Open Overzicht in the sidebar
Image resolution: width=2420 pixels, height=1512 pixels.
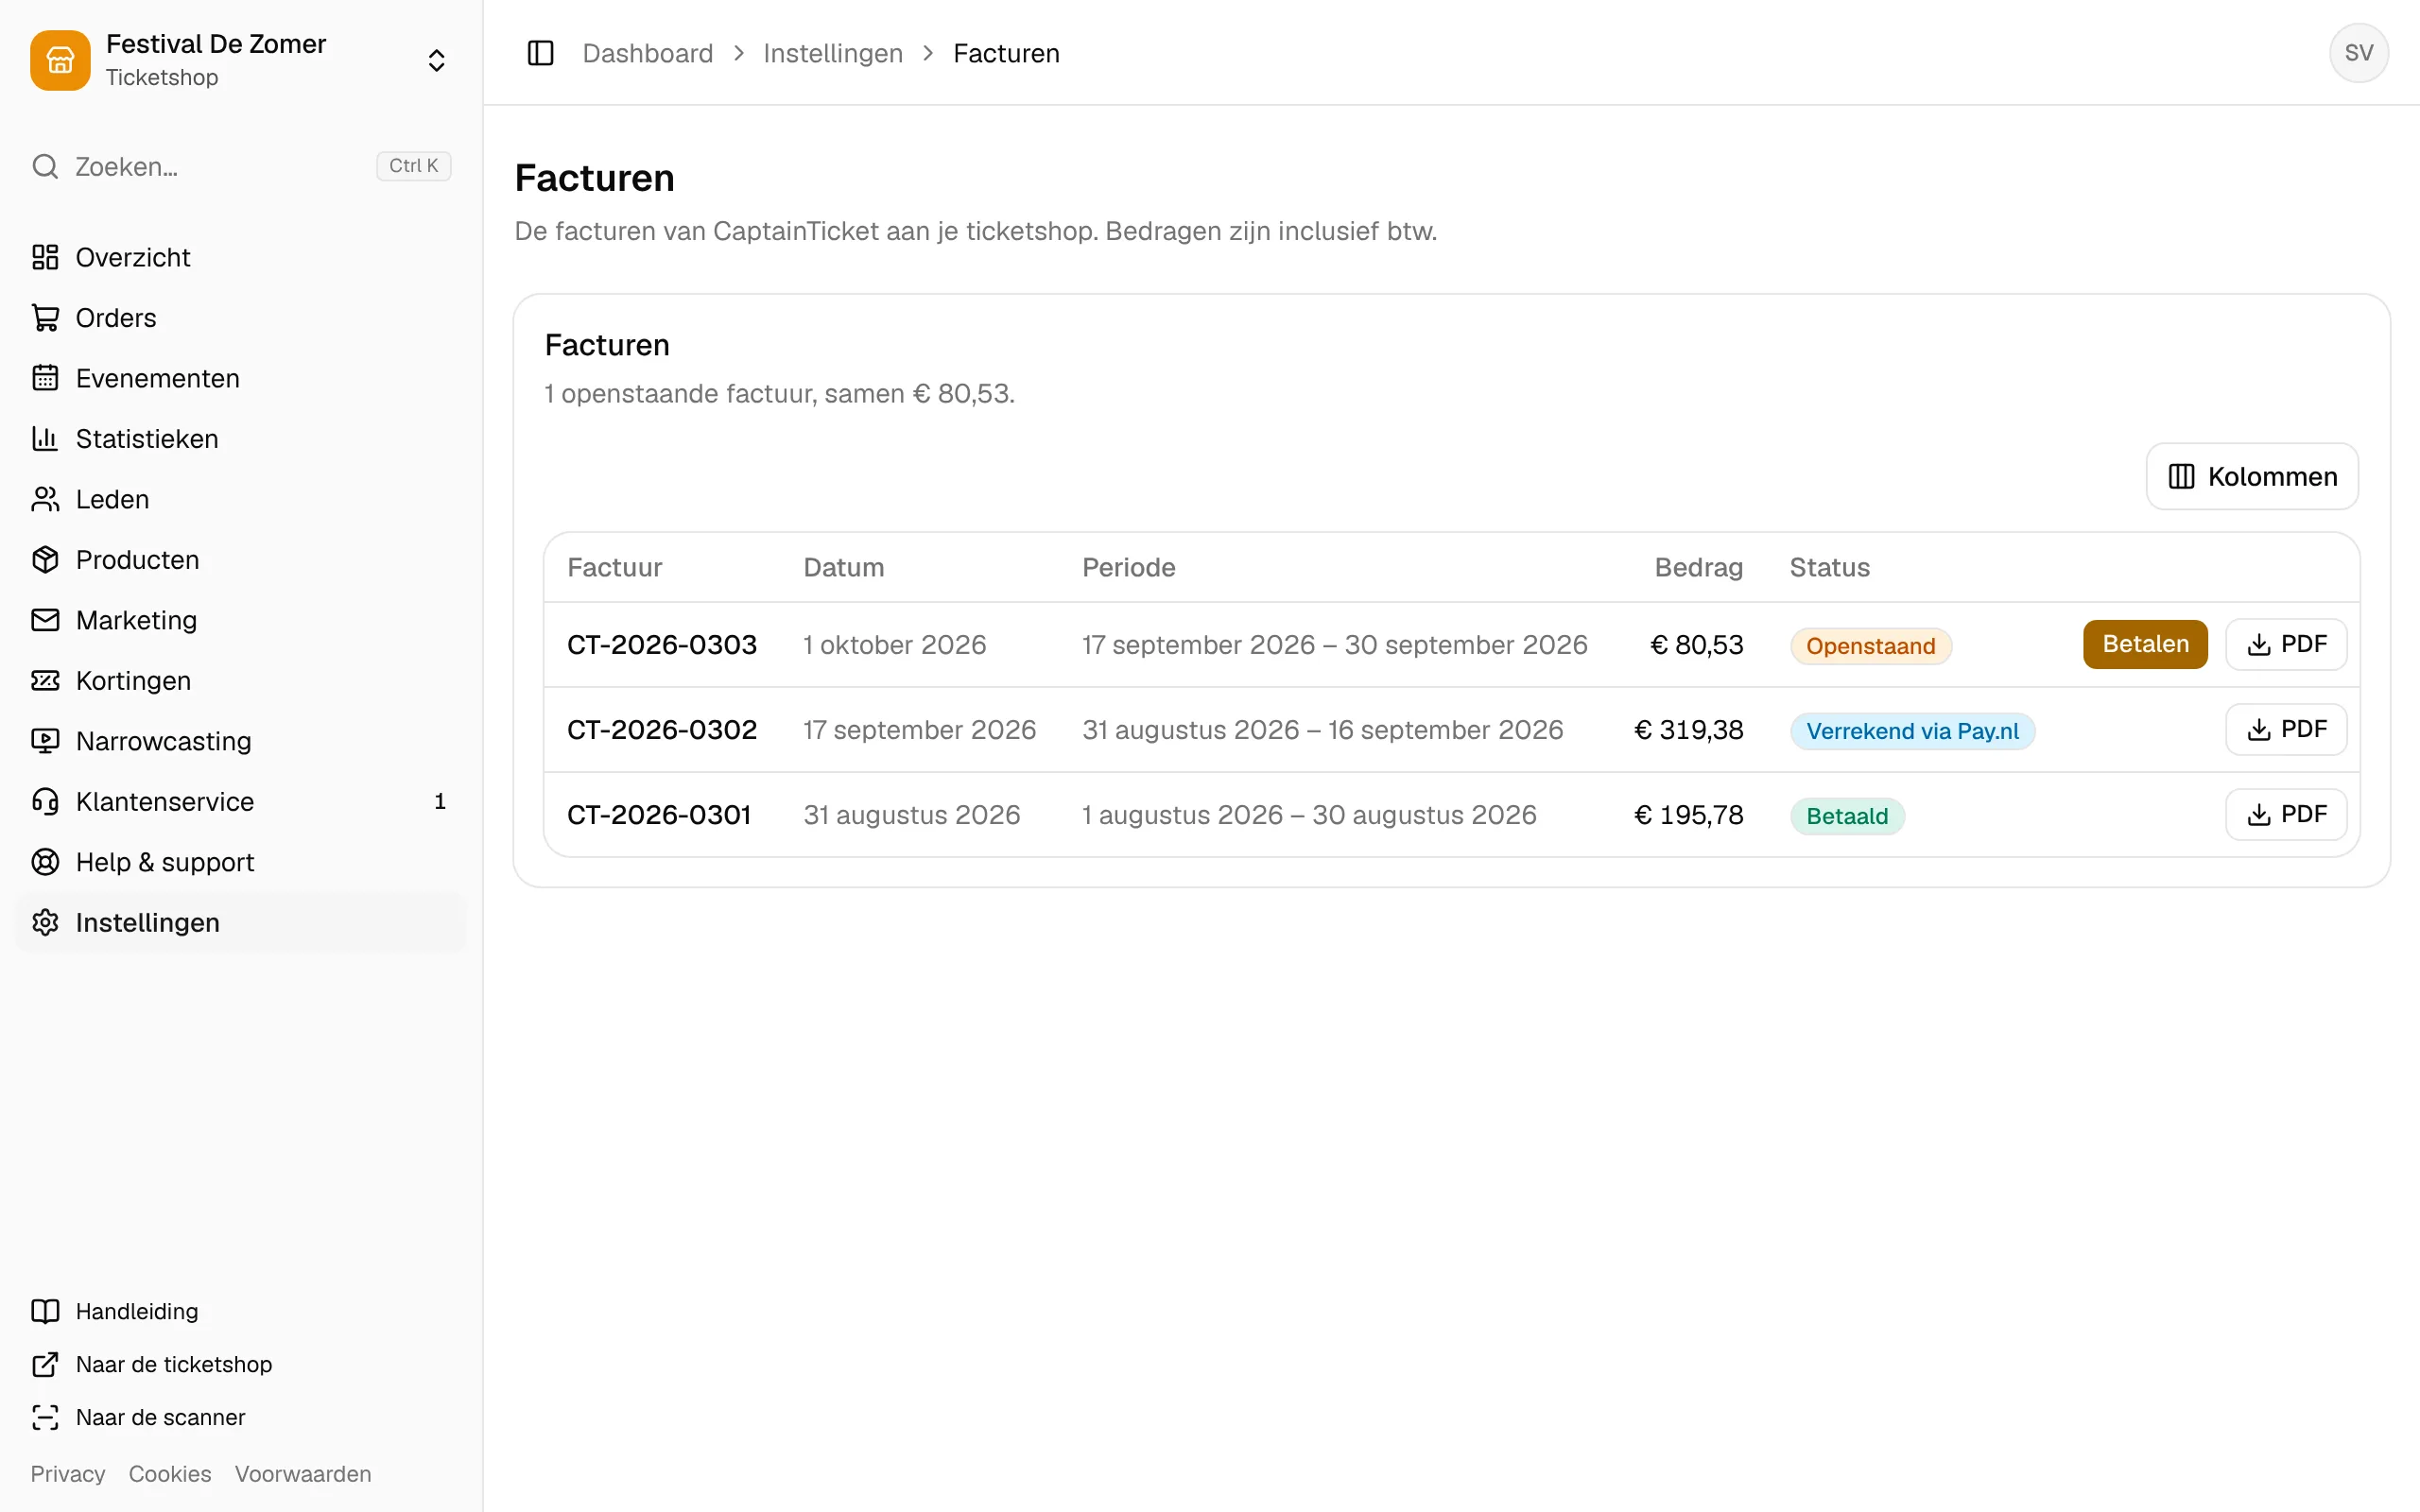(x=241, y=257)
